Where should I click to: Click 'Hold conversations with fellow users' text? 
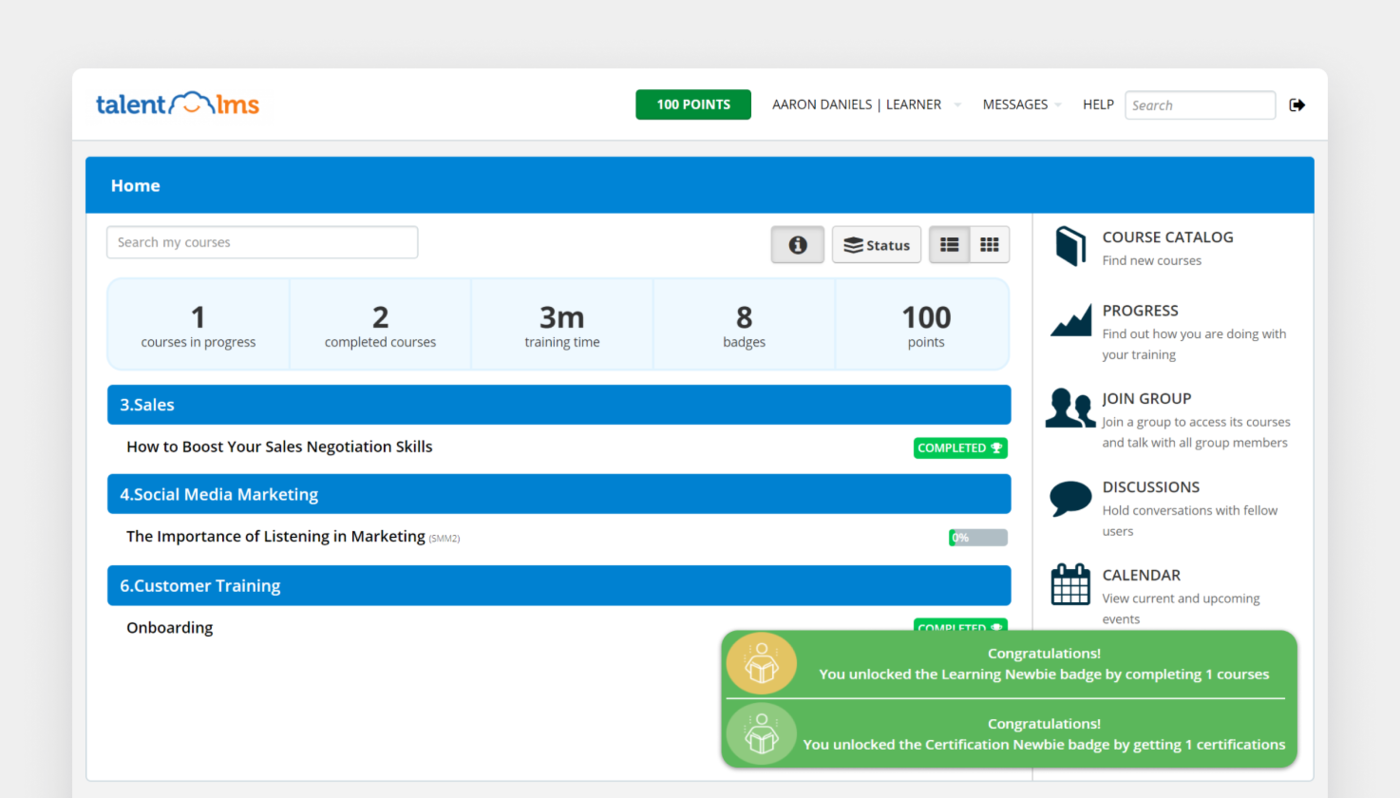[x=1190, y=520]
